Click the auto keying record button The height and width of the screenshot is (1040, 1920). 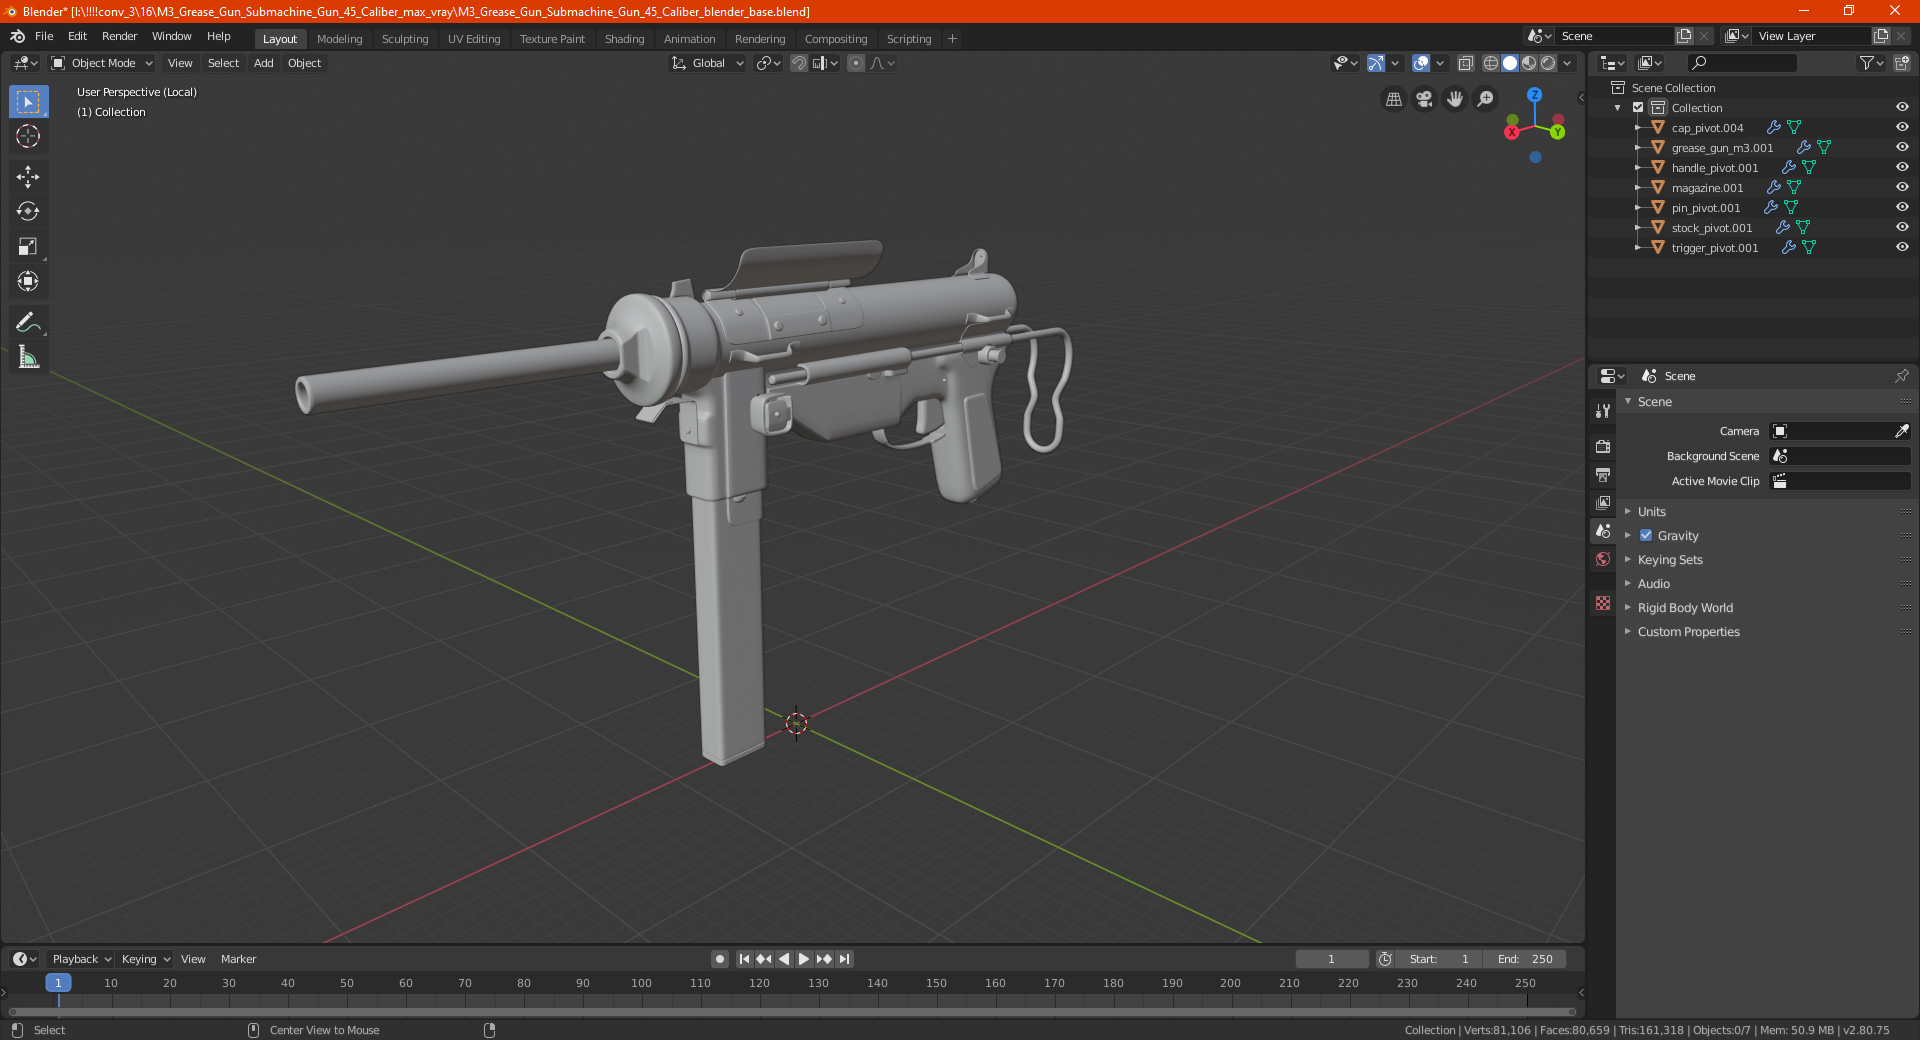point(719,959)
